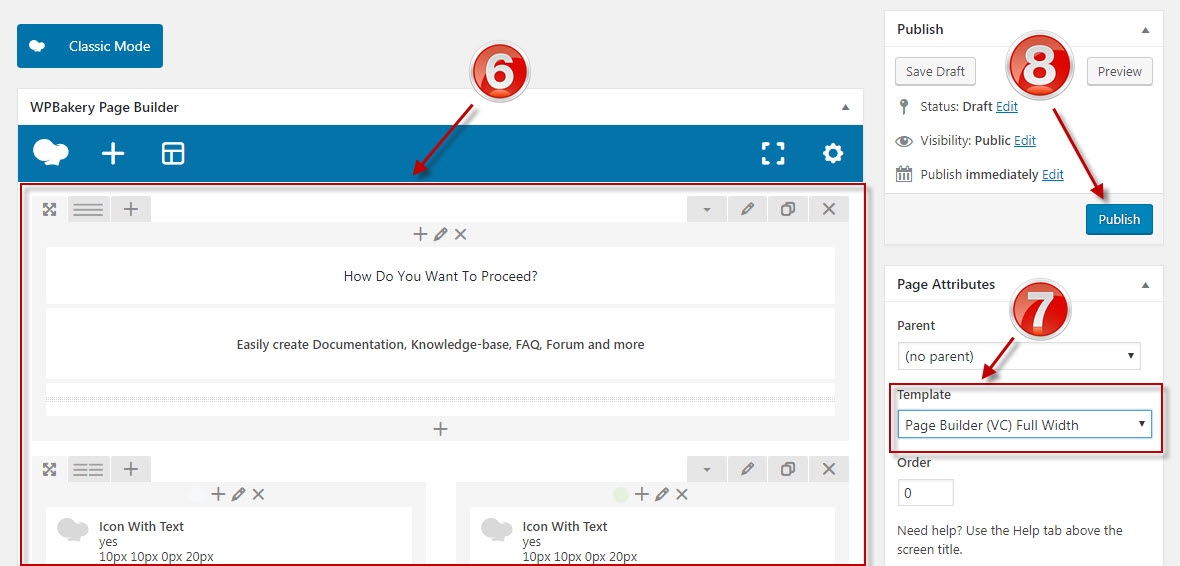1180x566 pixels.
Task: Open the Parent page dropdown
Action: (x=1018, y=355)
